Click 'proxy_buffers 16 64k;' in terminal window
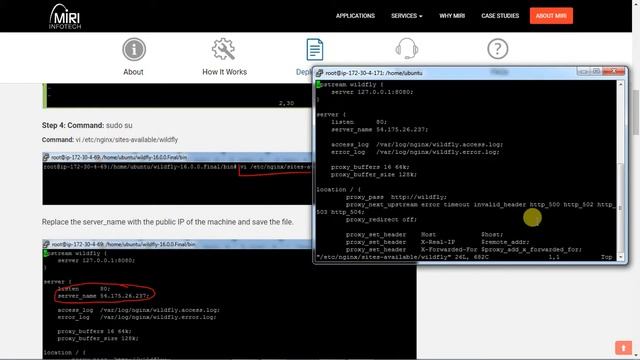The height and width of the screenshot is (360, 640). (x=370, y=167)
